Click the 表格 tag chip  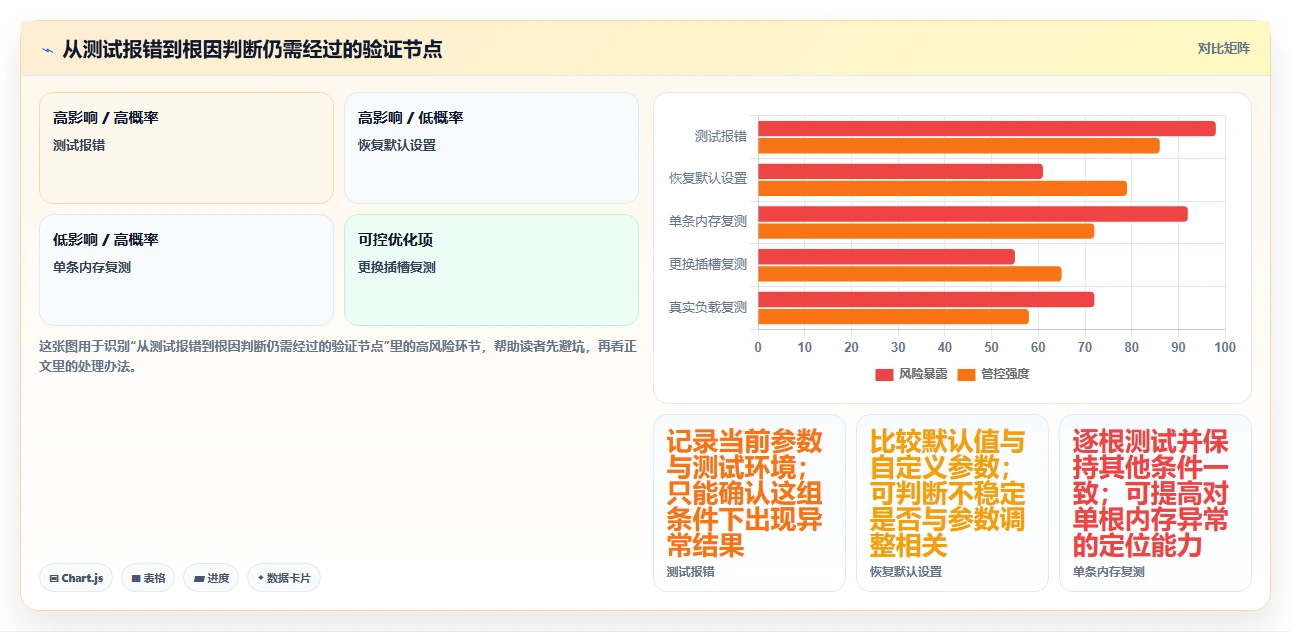[148, 578]
